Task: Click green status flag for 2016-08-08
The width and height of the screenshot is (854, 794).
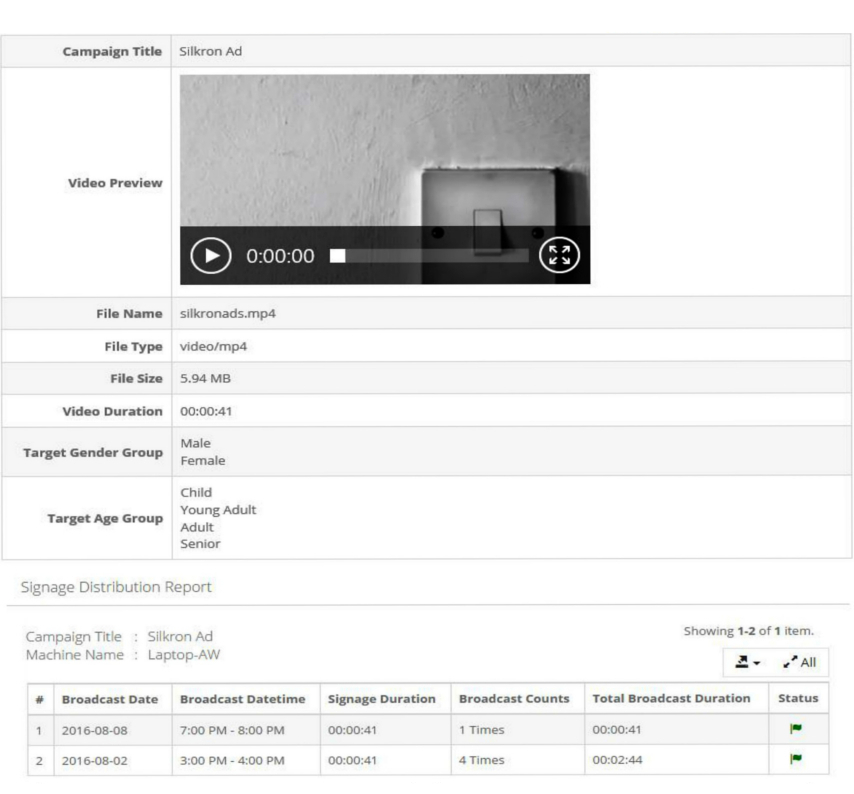Action: point(796,729)
